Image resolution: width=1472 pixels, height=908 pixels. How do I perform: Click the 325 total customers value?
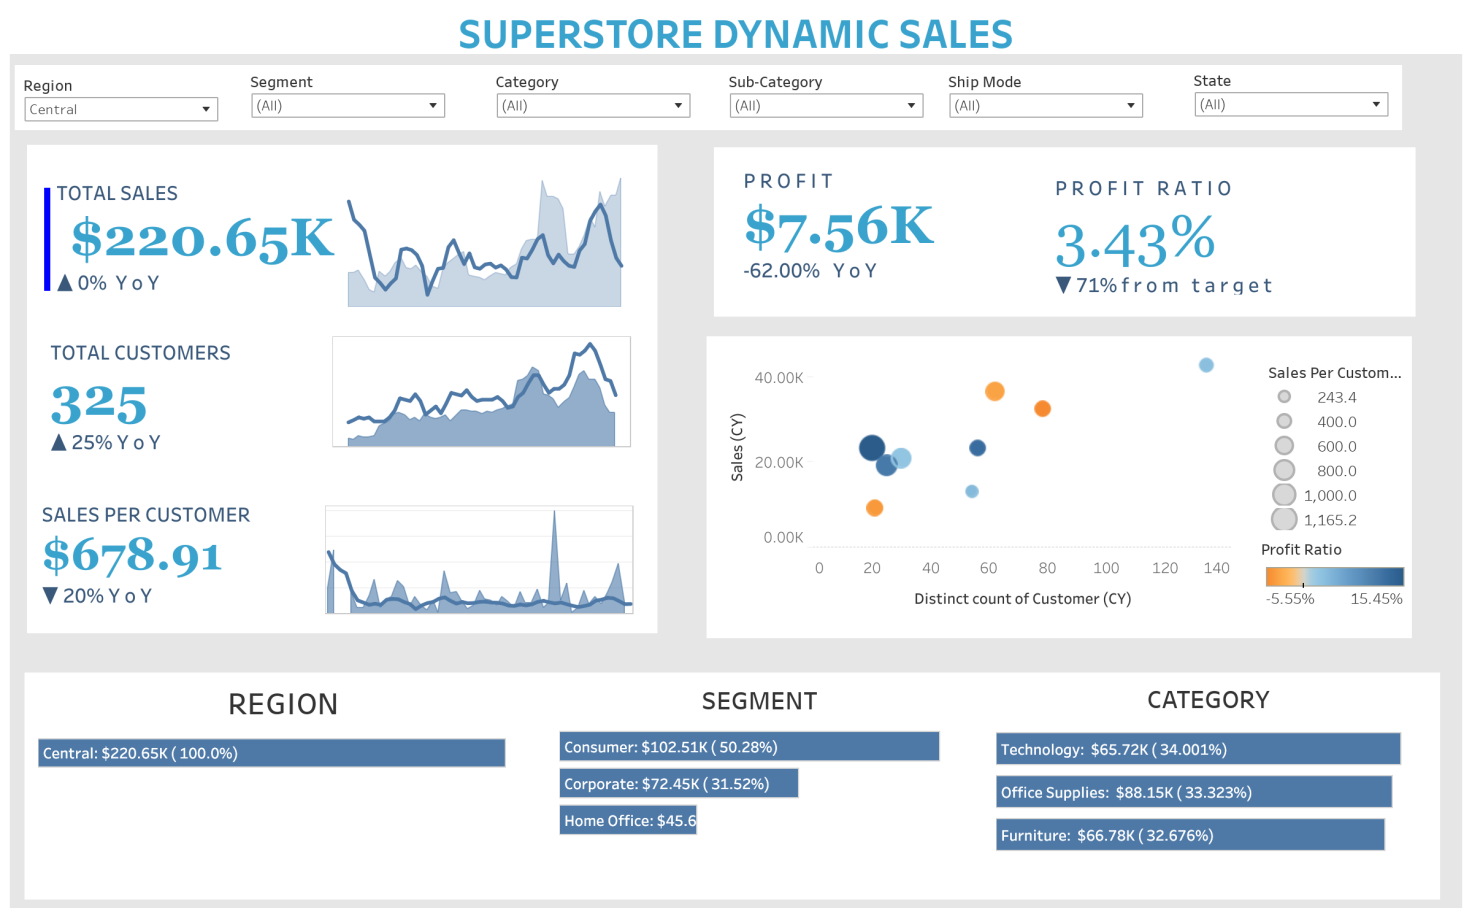point(99,404)
